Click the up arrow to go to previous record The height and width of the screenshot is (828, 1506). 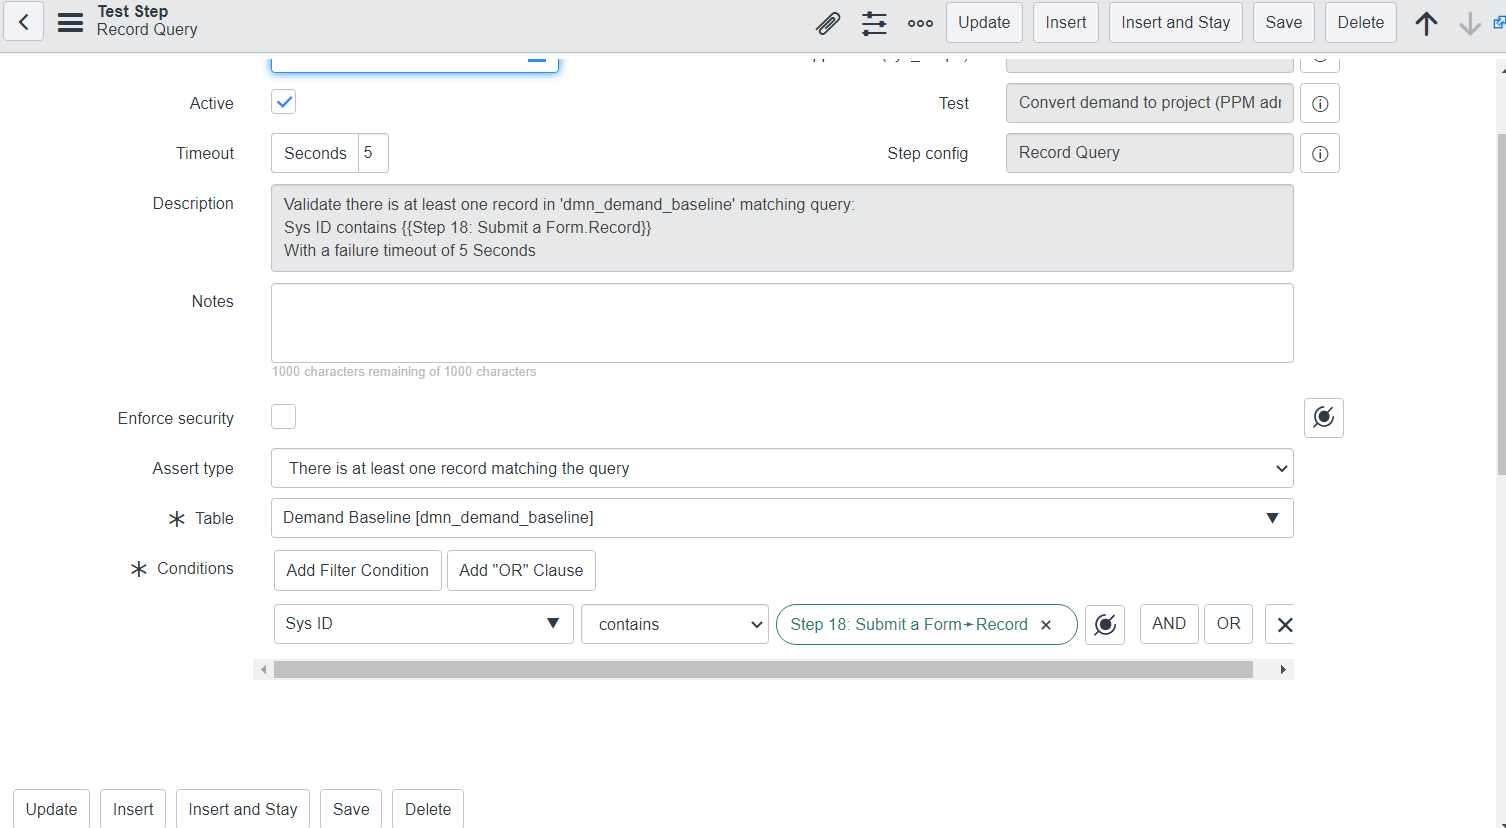(1426, 22)
